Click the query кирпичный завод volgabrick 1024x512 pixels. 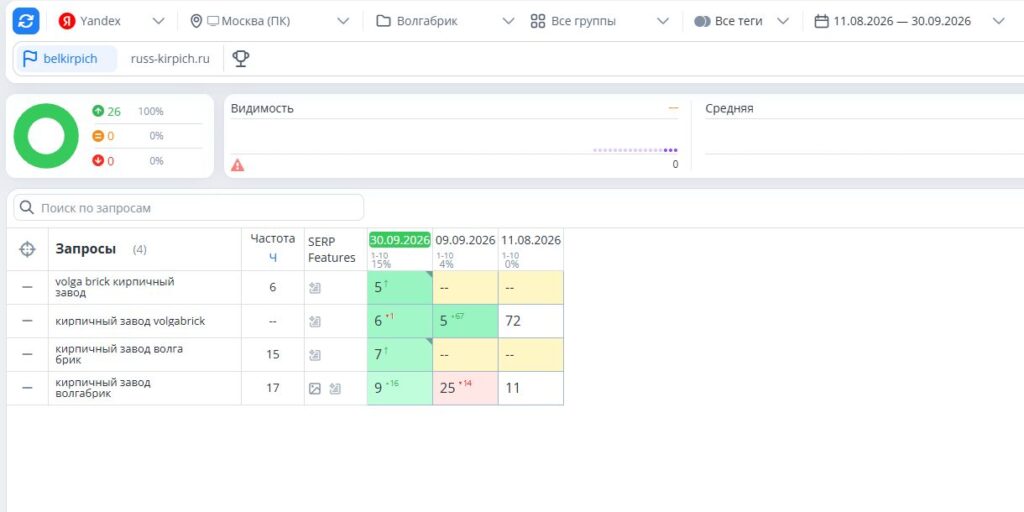(130, 321)
